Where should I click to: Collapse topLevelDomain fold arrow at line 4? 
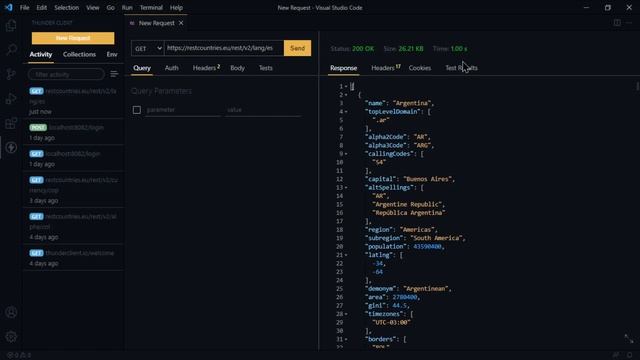pos(346,112)
